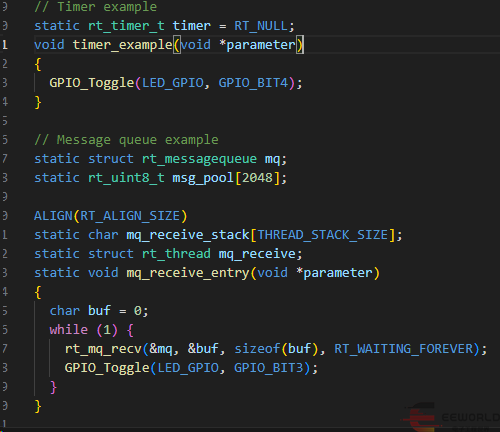Click the while keyword in loop
Screen dimensions: 500x432
pyautogui.click(x=69, y=330)
